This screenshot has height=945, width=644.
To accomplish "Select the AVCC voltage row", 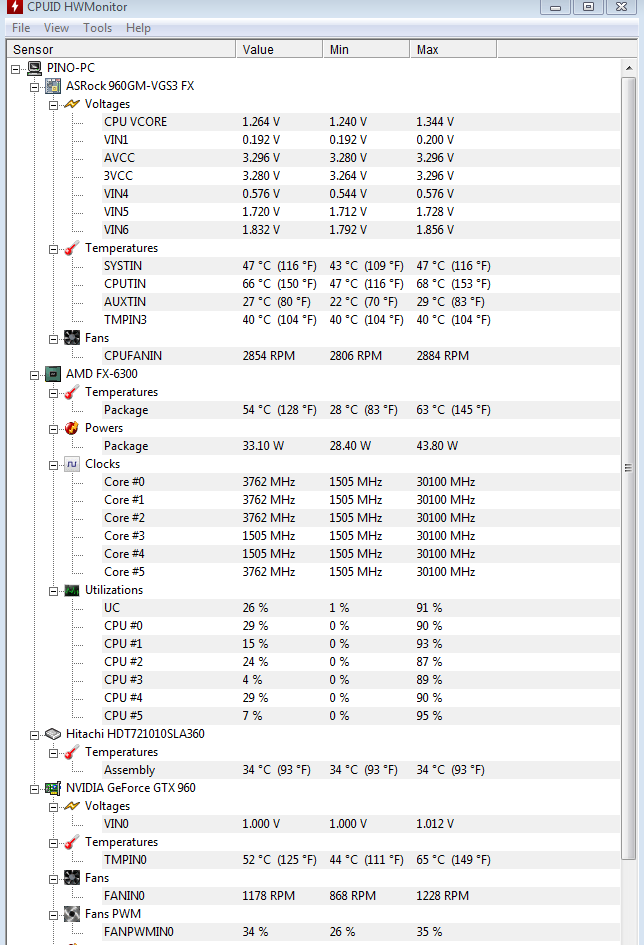I will pyautogui.click(x=361, y=158).
